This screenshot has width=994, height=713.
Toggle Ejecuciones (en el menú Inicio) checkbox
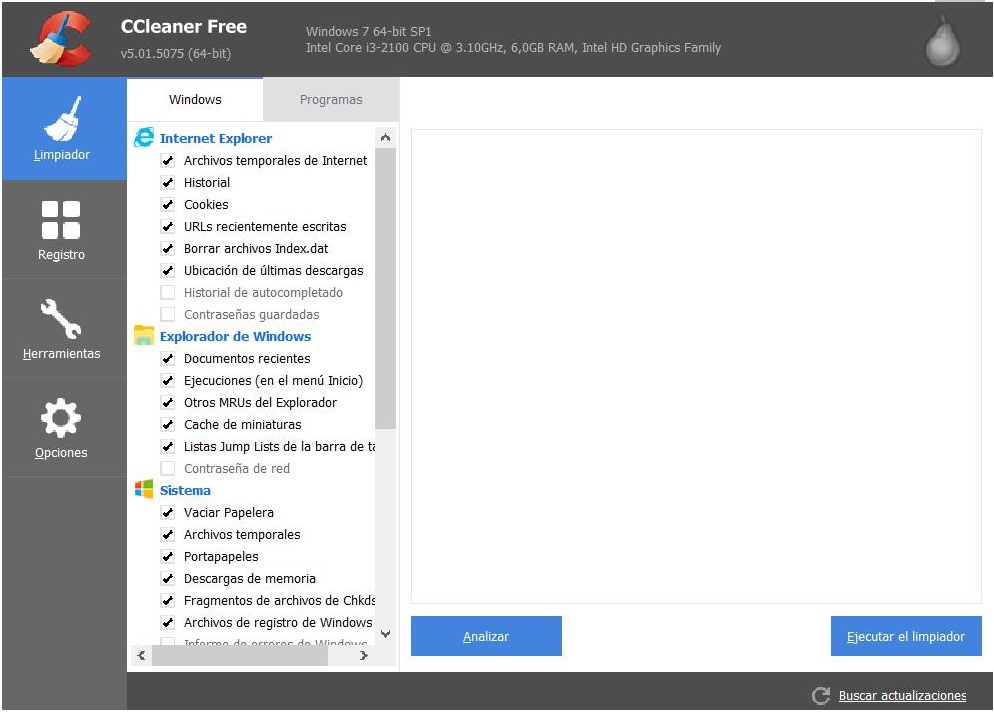167,380
